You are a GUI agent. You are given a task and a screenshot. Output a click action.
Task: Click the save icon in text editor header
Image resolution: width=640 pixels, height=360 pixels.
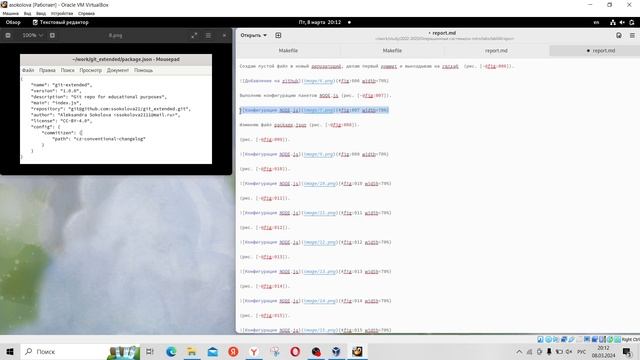coord(619,36)
